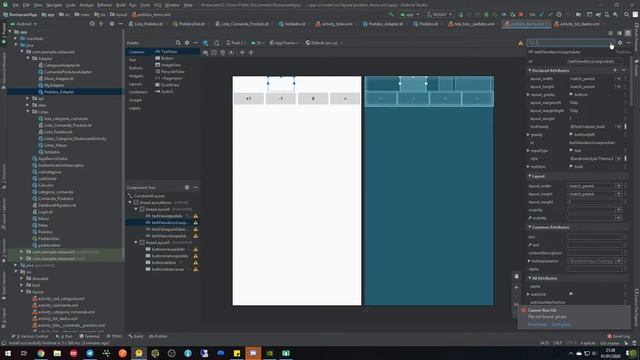Open Default locale dropdown
This screenshot has height=360, width=640.
(324, 43)
